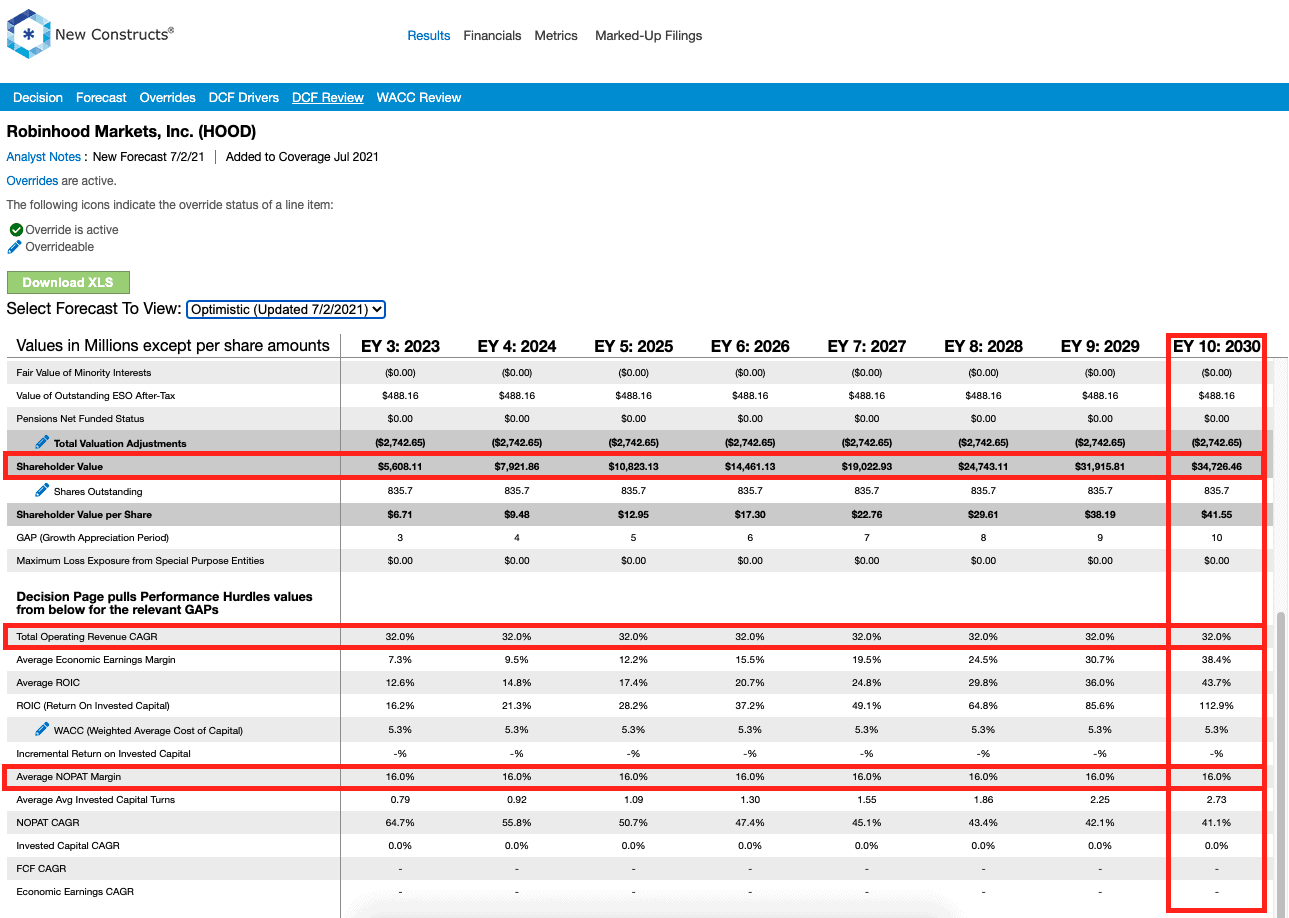Click the EY 4: 2024 column header

tap(517, 346)
